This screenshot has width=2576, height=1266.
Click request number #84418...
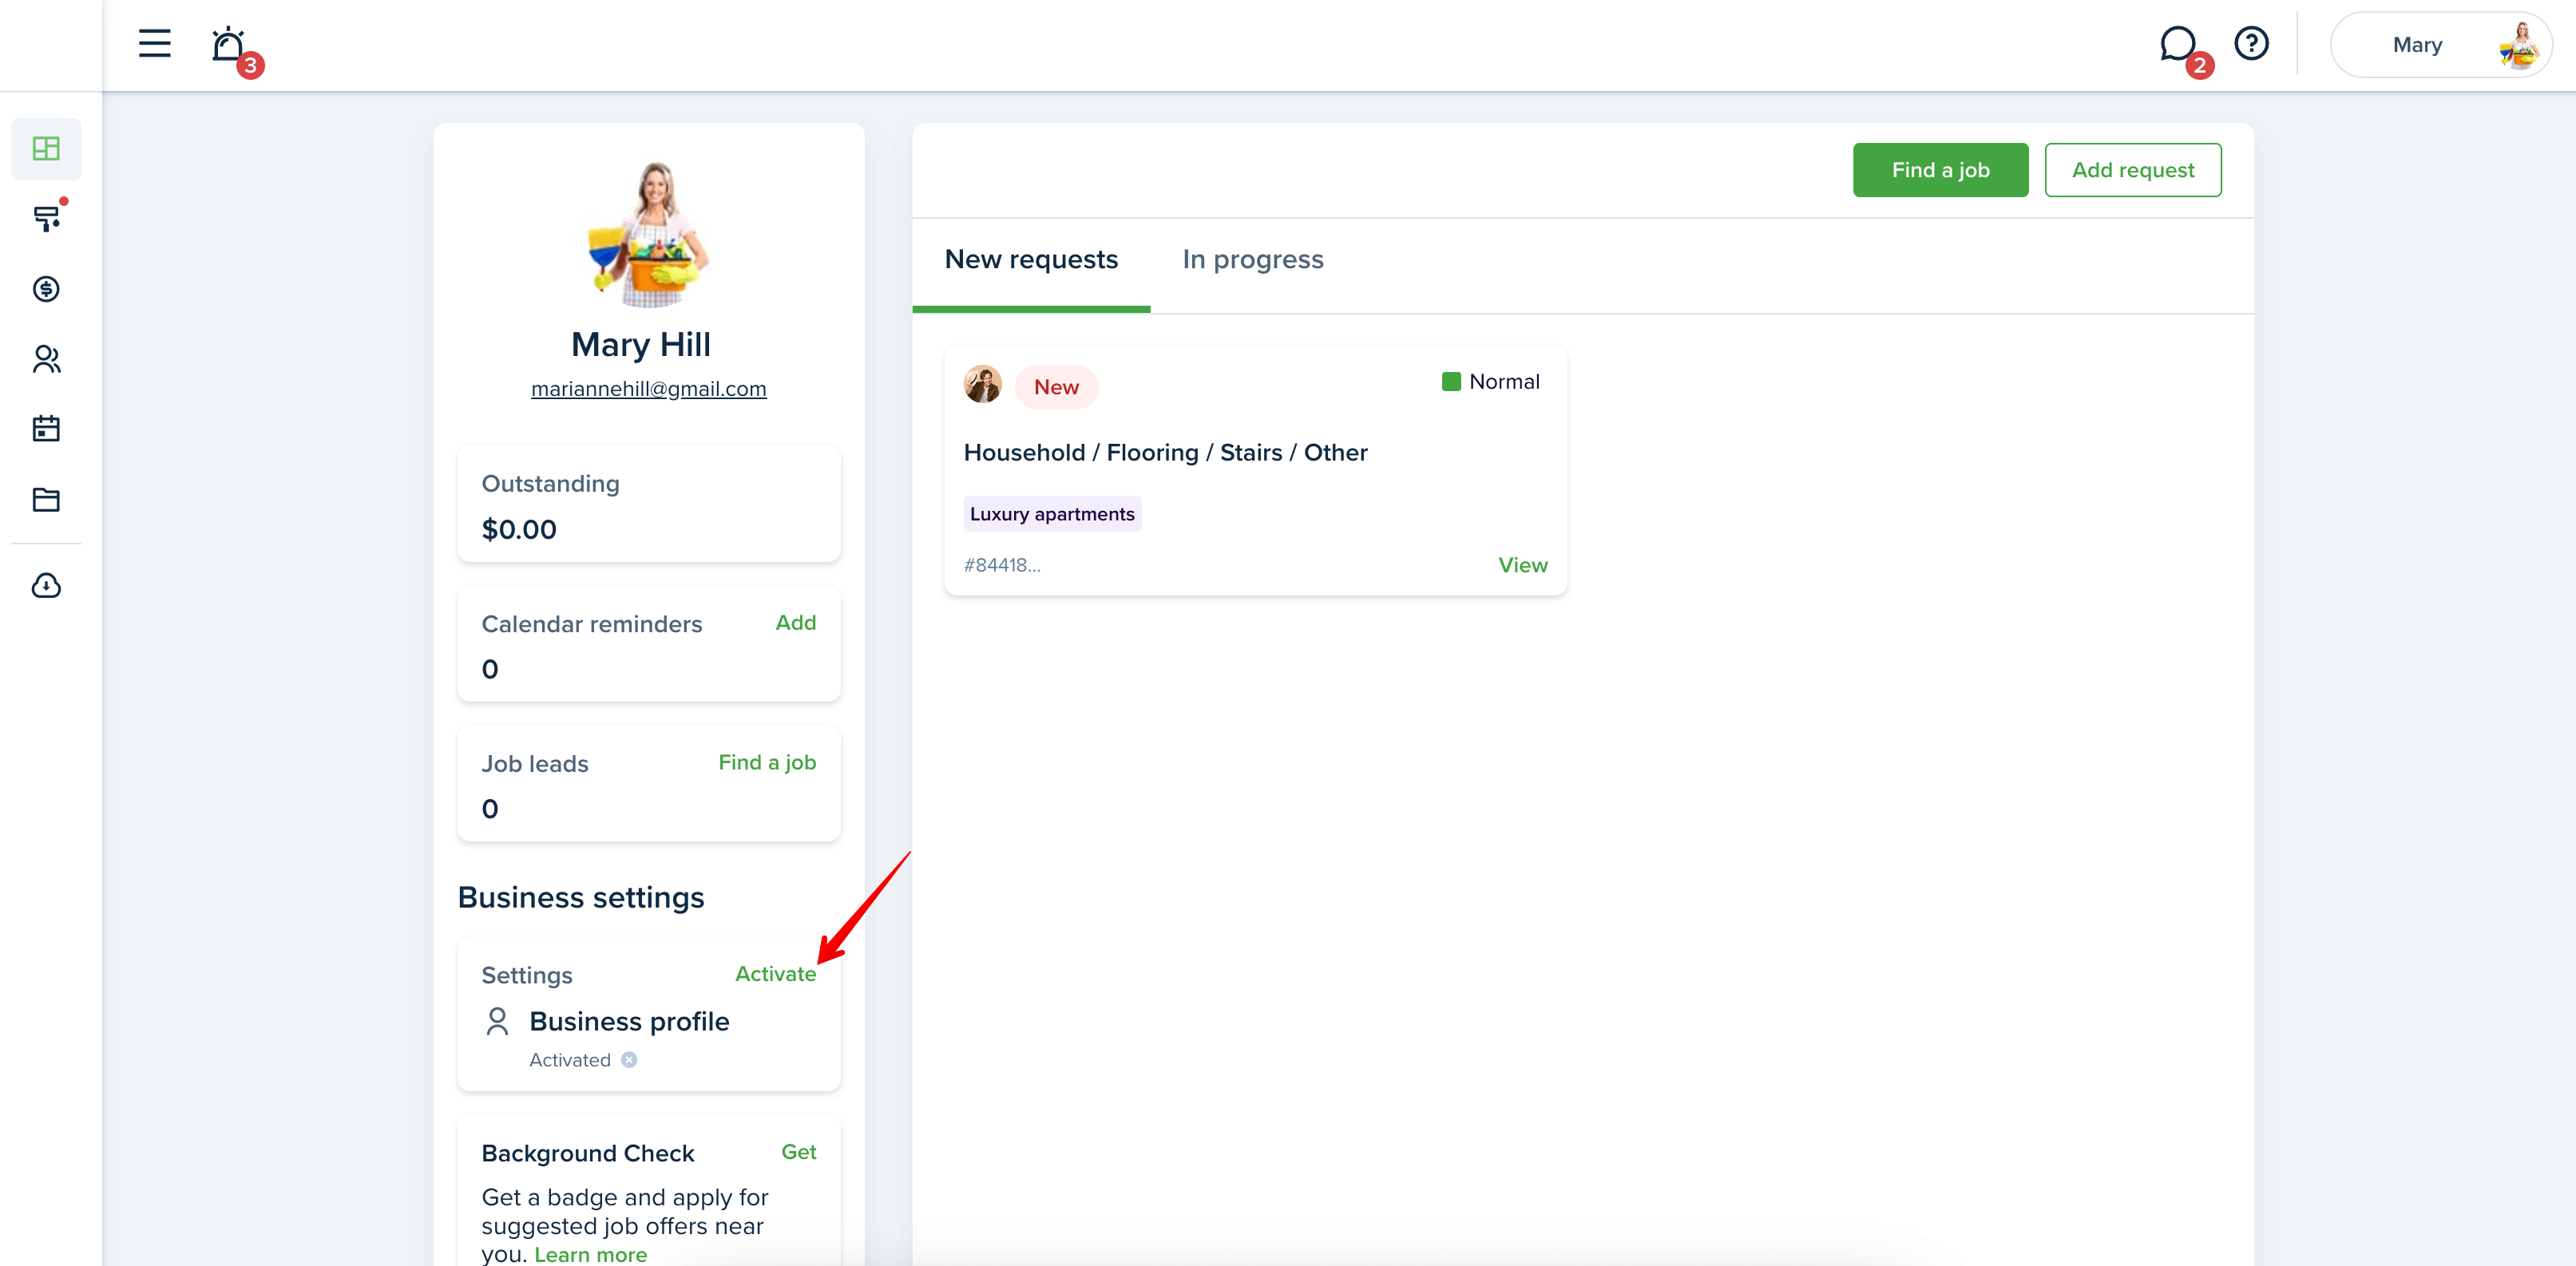coord(1002,565)
